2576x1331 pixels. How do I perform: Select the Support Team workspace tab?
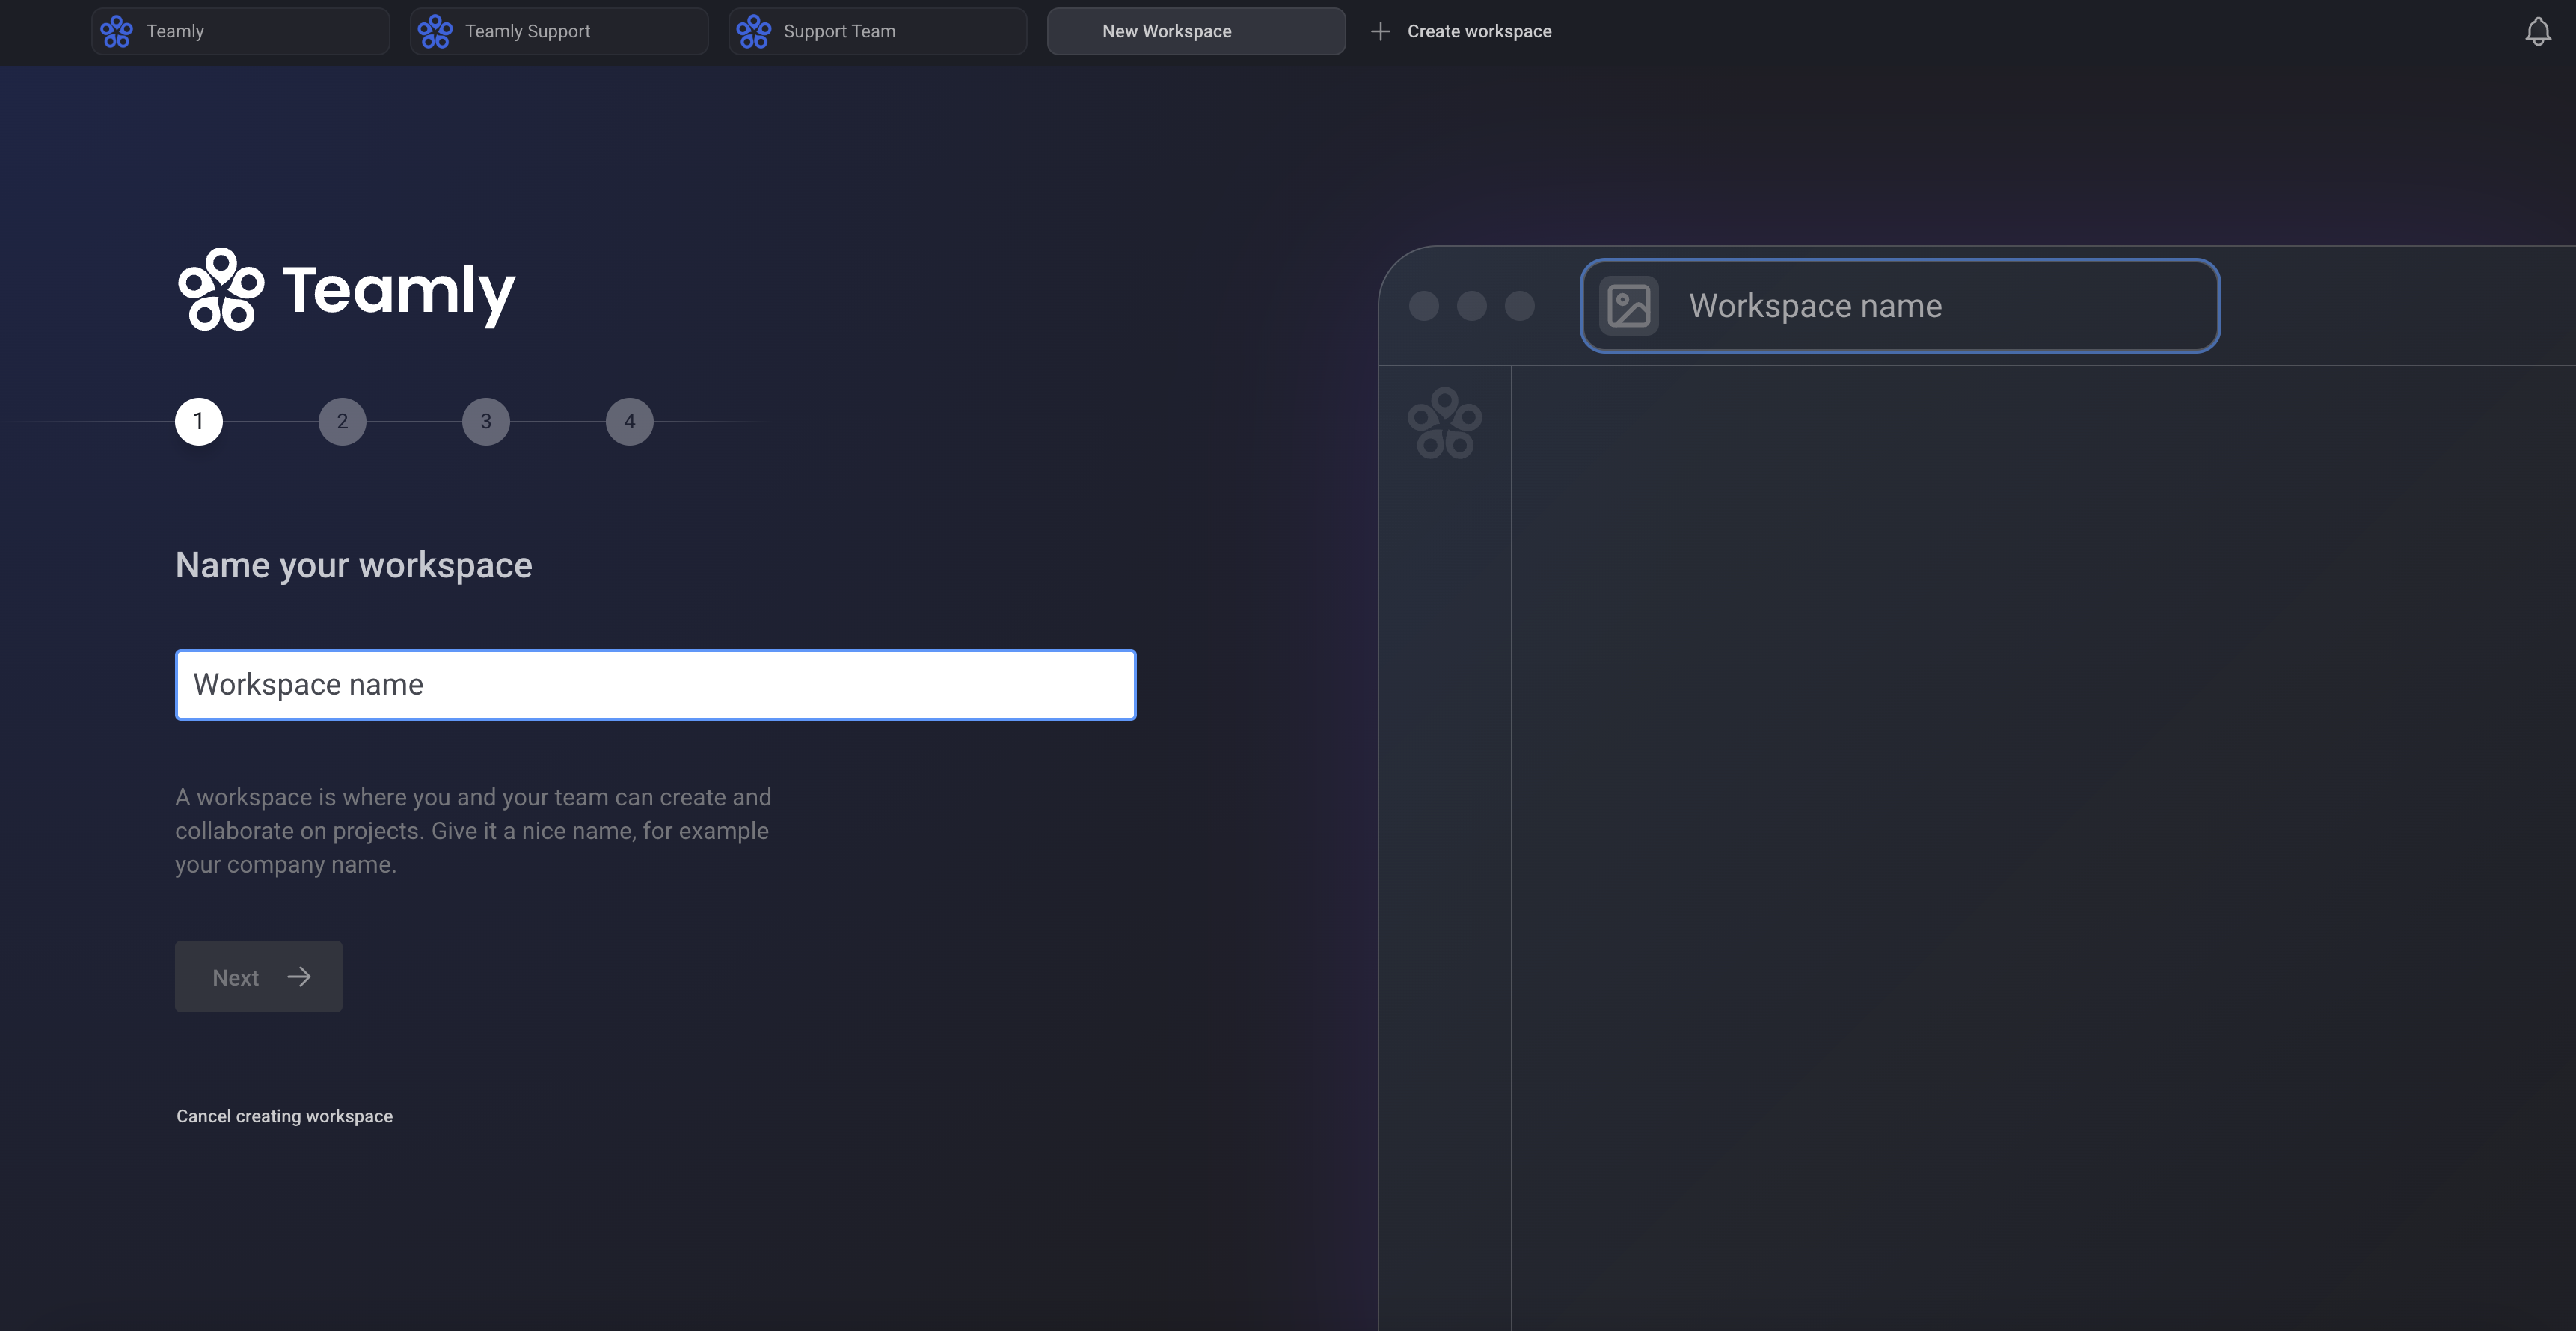click(877, 32)
